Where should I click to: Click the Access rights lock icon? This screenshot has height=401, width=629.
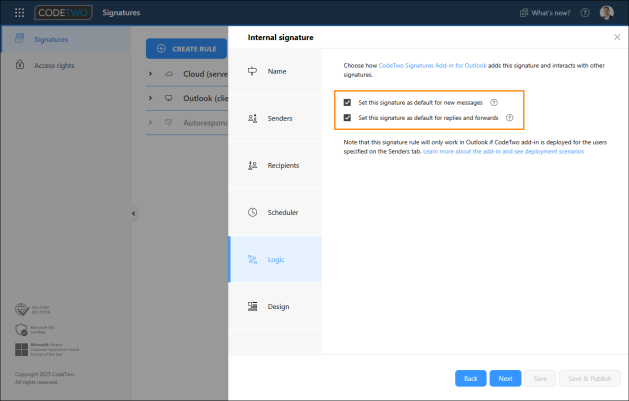click(20, 65)
